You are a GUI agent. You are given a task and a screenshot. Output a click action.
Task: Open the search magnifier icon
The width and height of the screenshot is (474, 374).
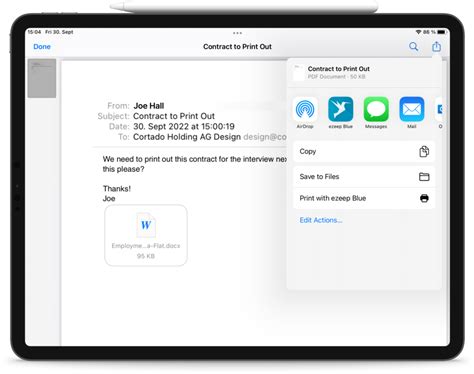coord(413,47)
